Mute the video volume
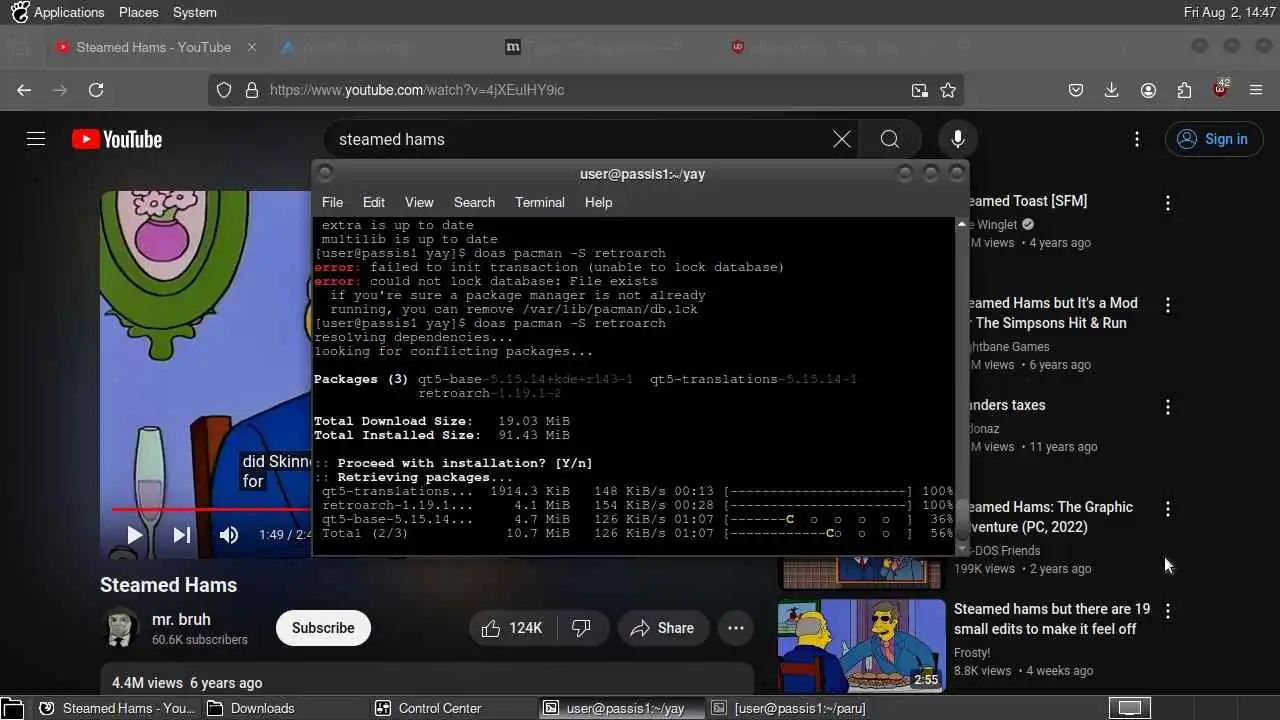This screenshot has height=720, width=1280. pos(229,535)
